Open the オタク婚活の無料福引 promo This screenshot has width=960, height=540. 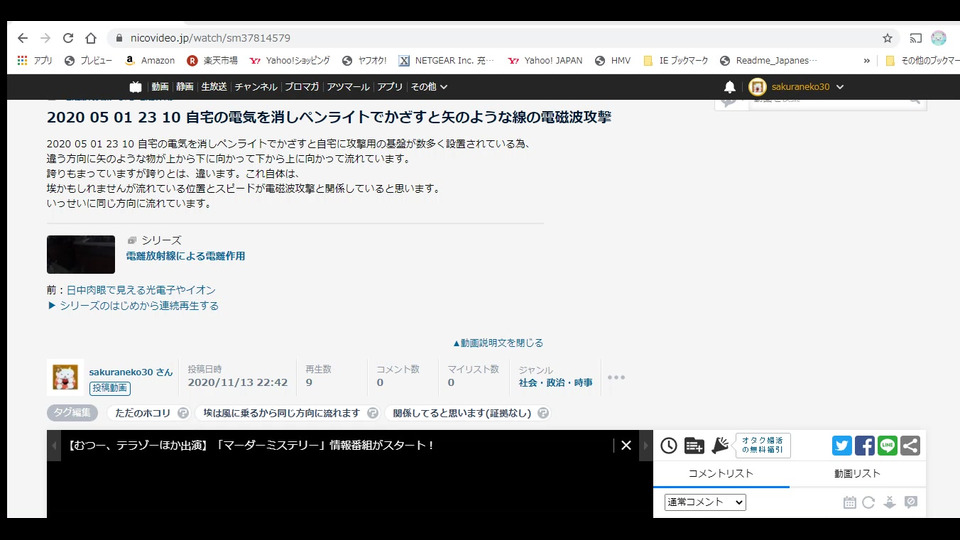(762, 445)
